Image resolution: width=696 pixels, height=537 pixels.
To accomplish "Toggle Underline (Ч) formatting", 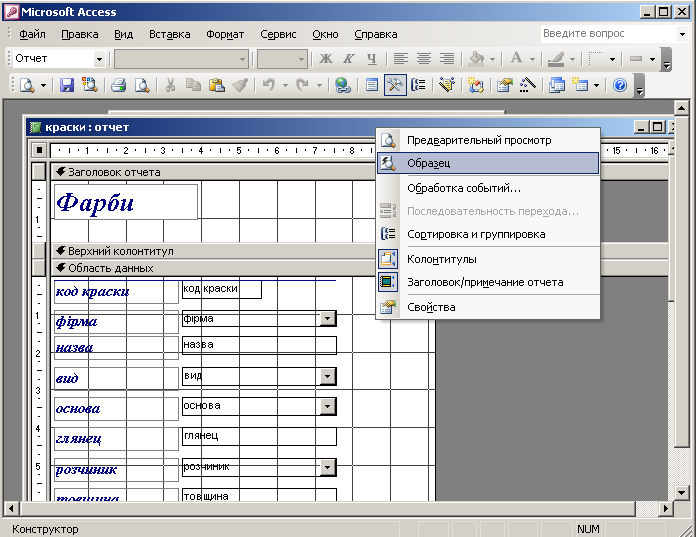I will pyautogui.click(x=372, y=58).
